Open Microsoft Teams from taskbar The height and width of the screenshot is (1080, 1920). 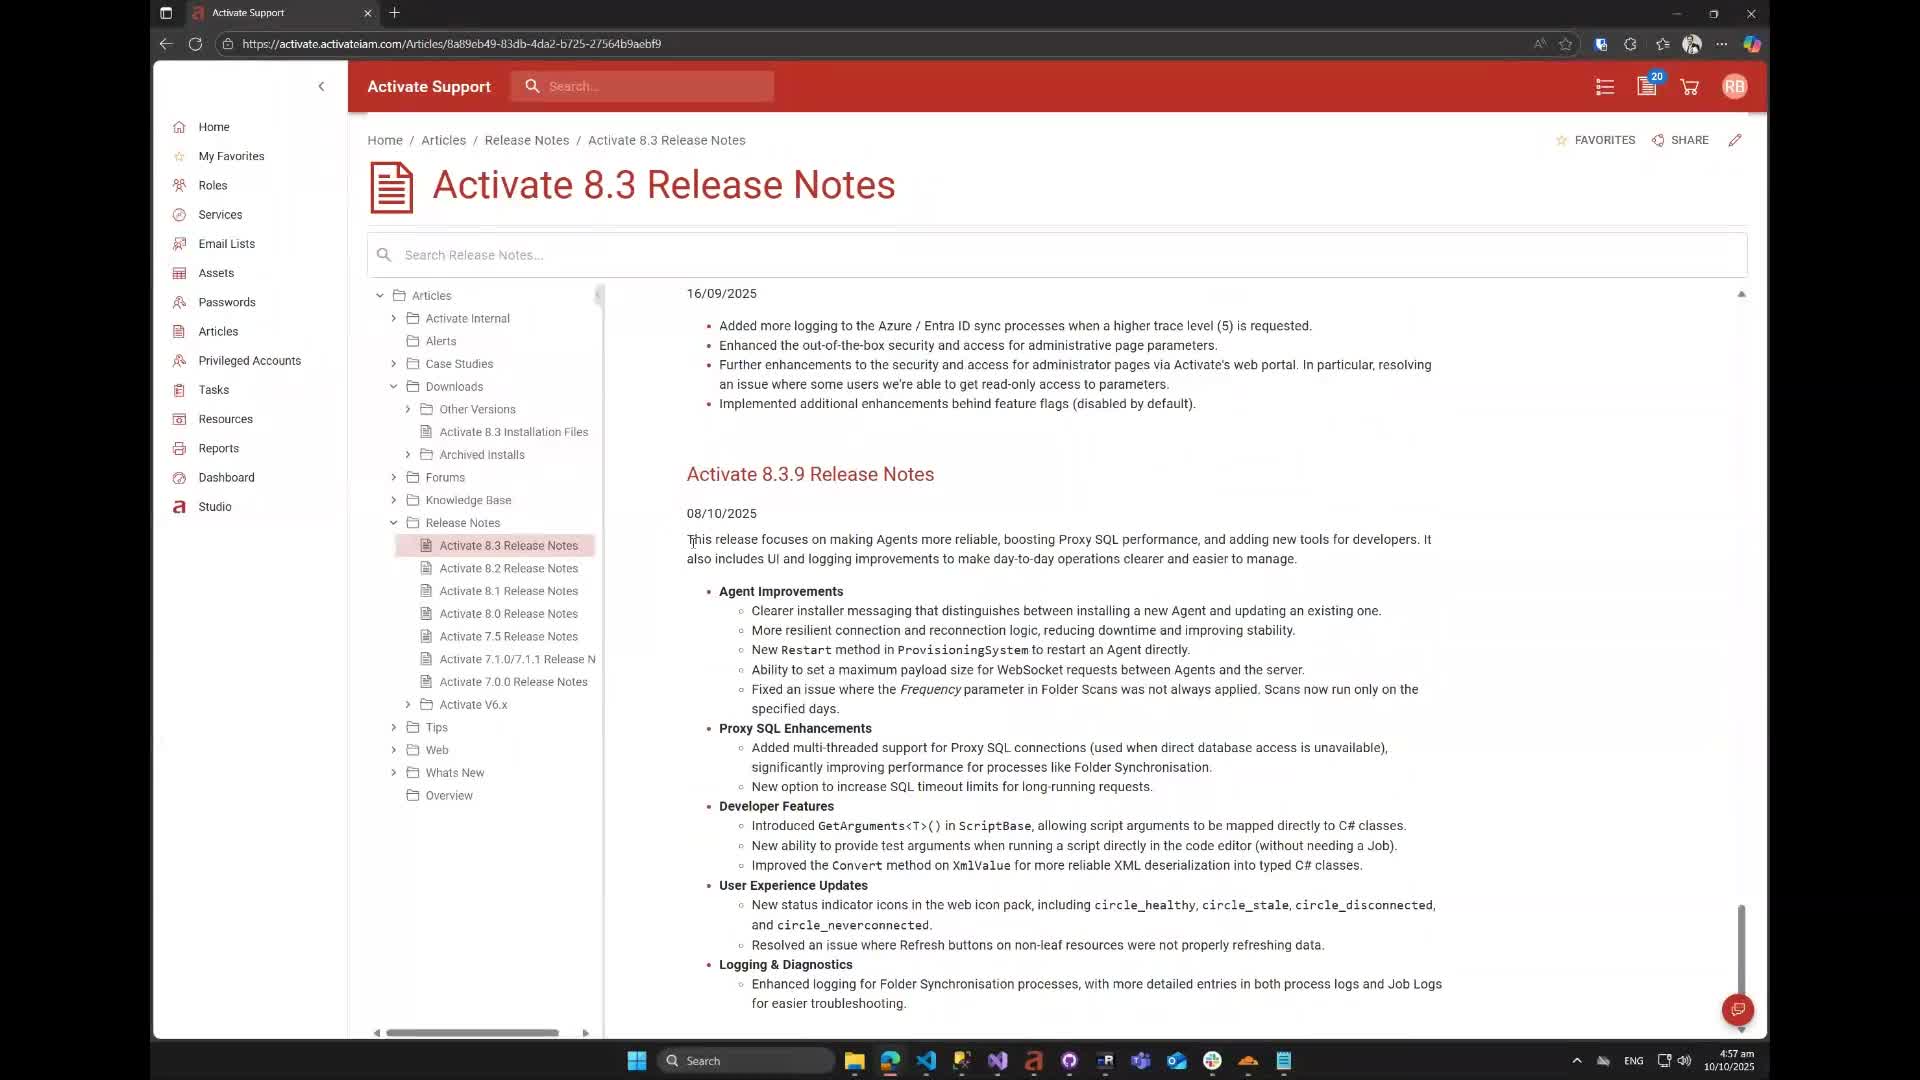1141,1061
